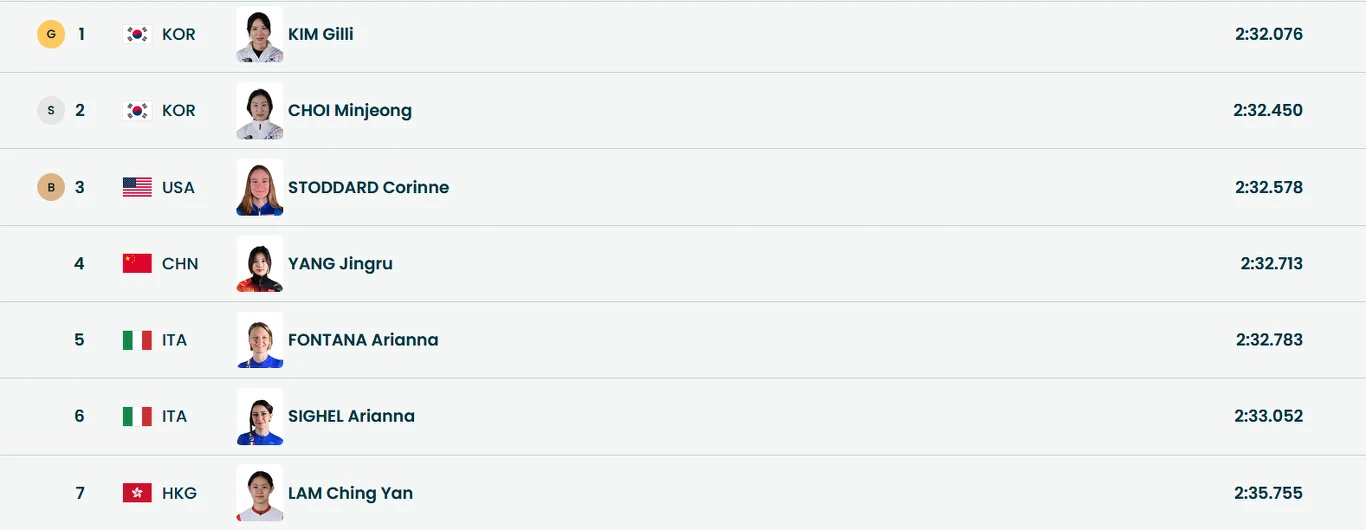
Task: Open YANG Jingru's athlete photo
Action: click(x=260, y=264)
